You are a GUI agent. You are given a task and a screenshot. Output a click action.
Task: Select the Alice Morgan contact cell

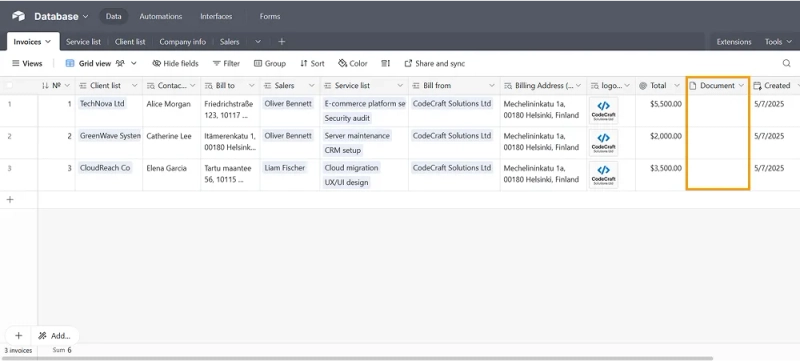[171, 111]
